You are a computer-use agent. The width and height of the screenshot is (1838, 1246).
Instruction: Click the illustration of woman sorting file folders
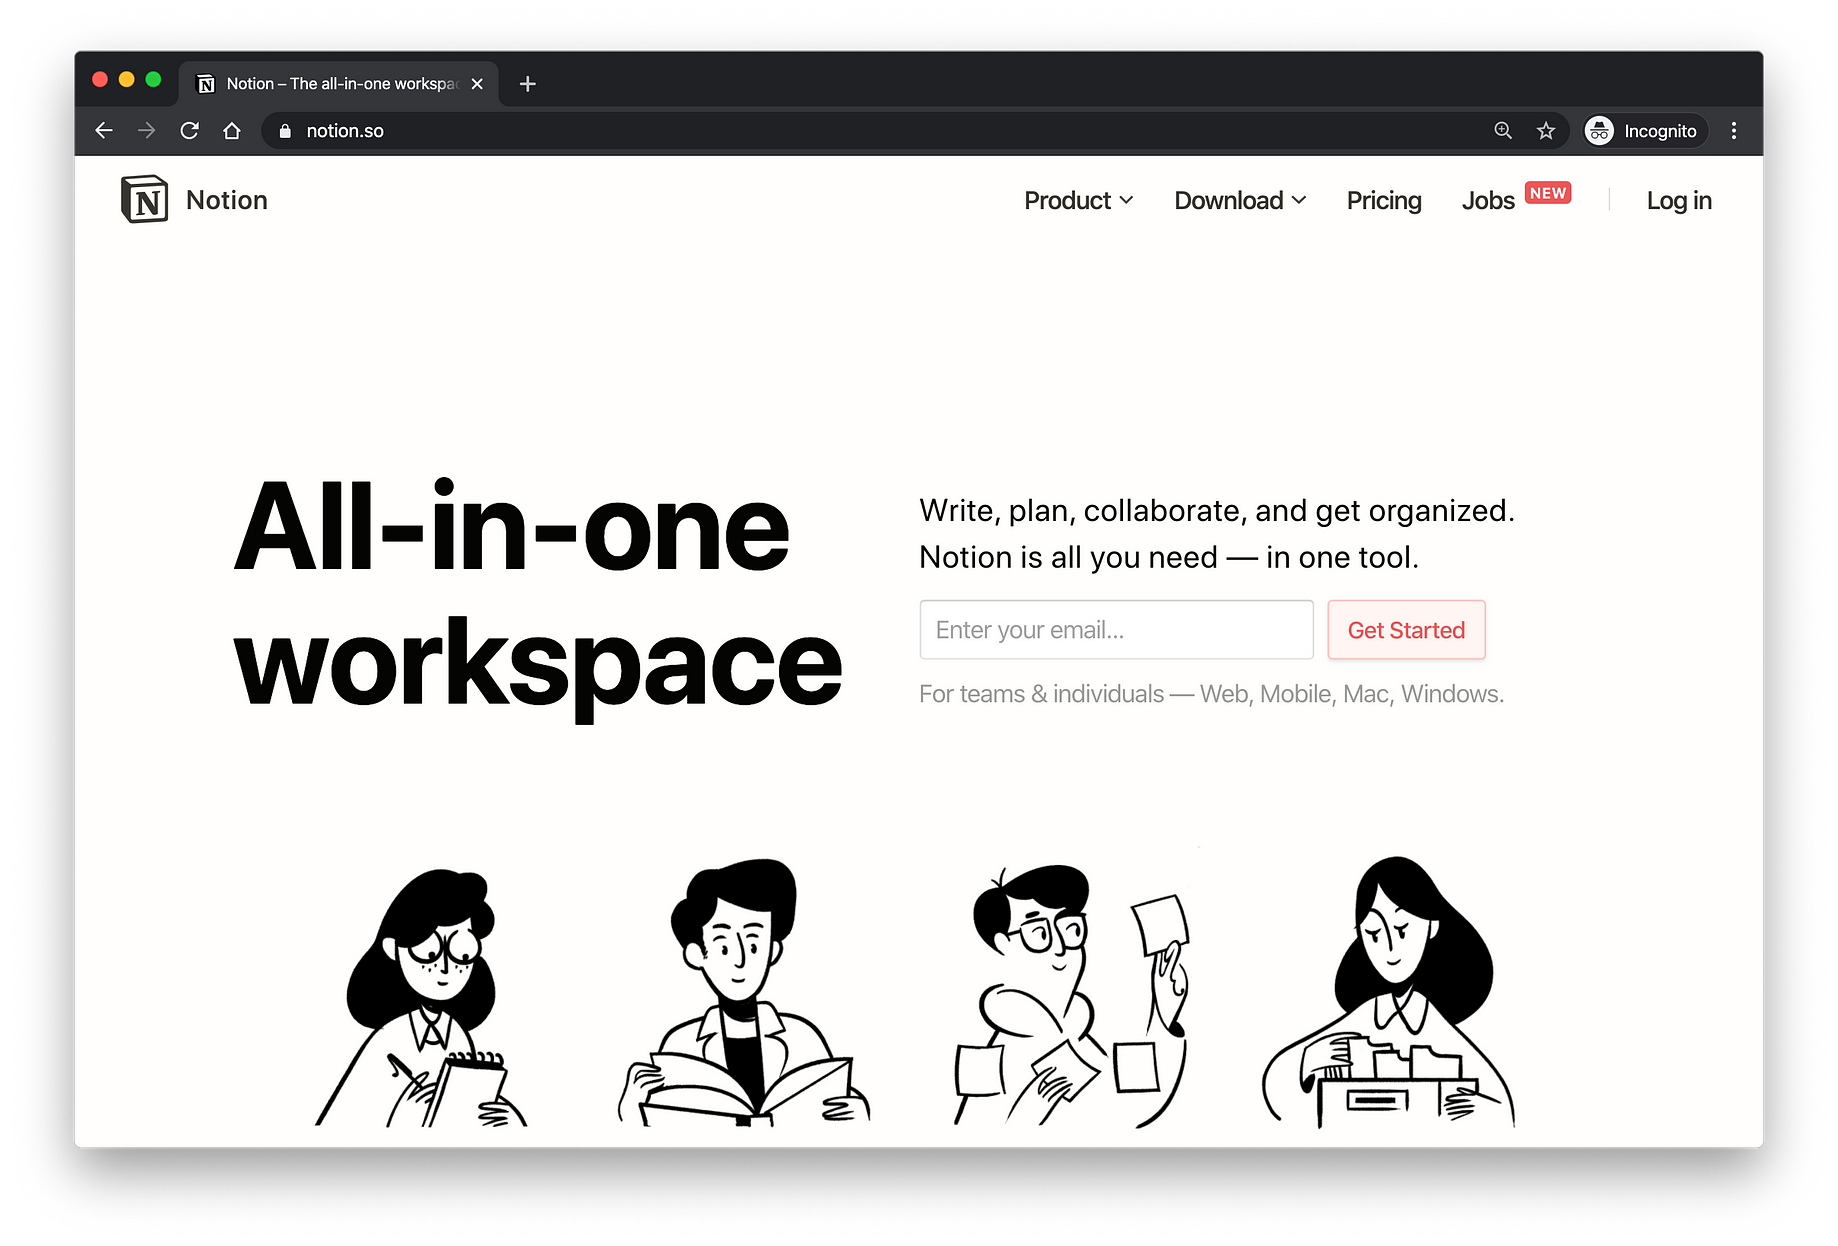point(1389,992)
